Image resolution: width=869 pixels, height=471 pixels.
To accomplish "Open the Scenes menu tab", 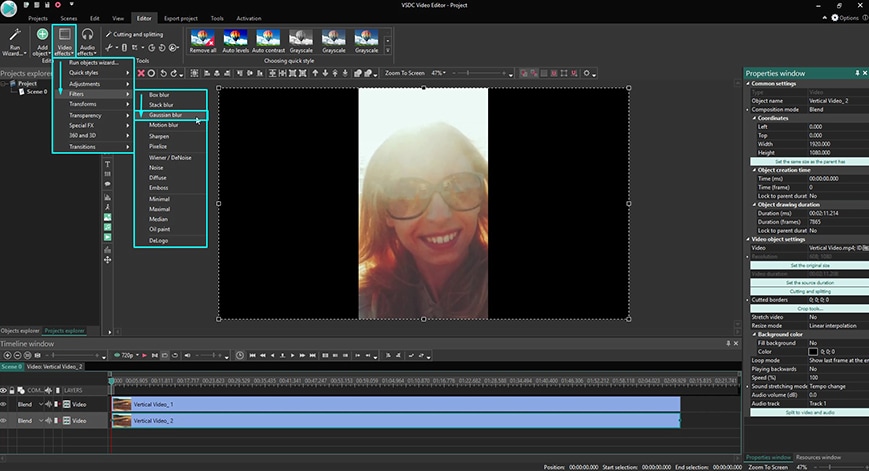I will click(69, 18).
